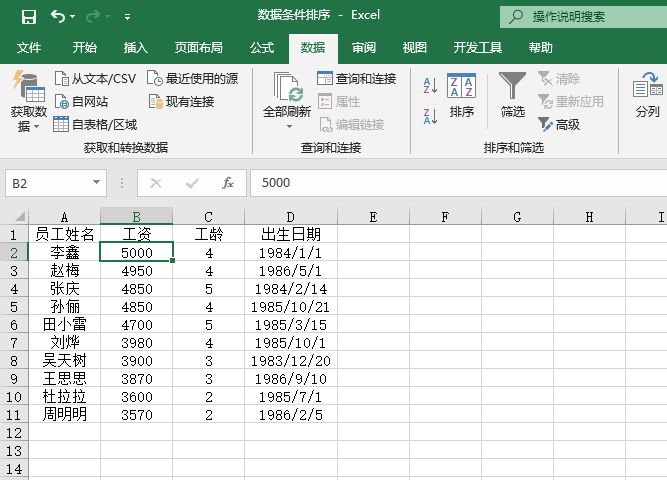
Task: Select the cell containing 周明明
Action: (64, 414)
